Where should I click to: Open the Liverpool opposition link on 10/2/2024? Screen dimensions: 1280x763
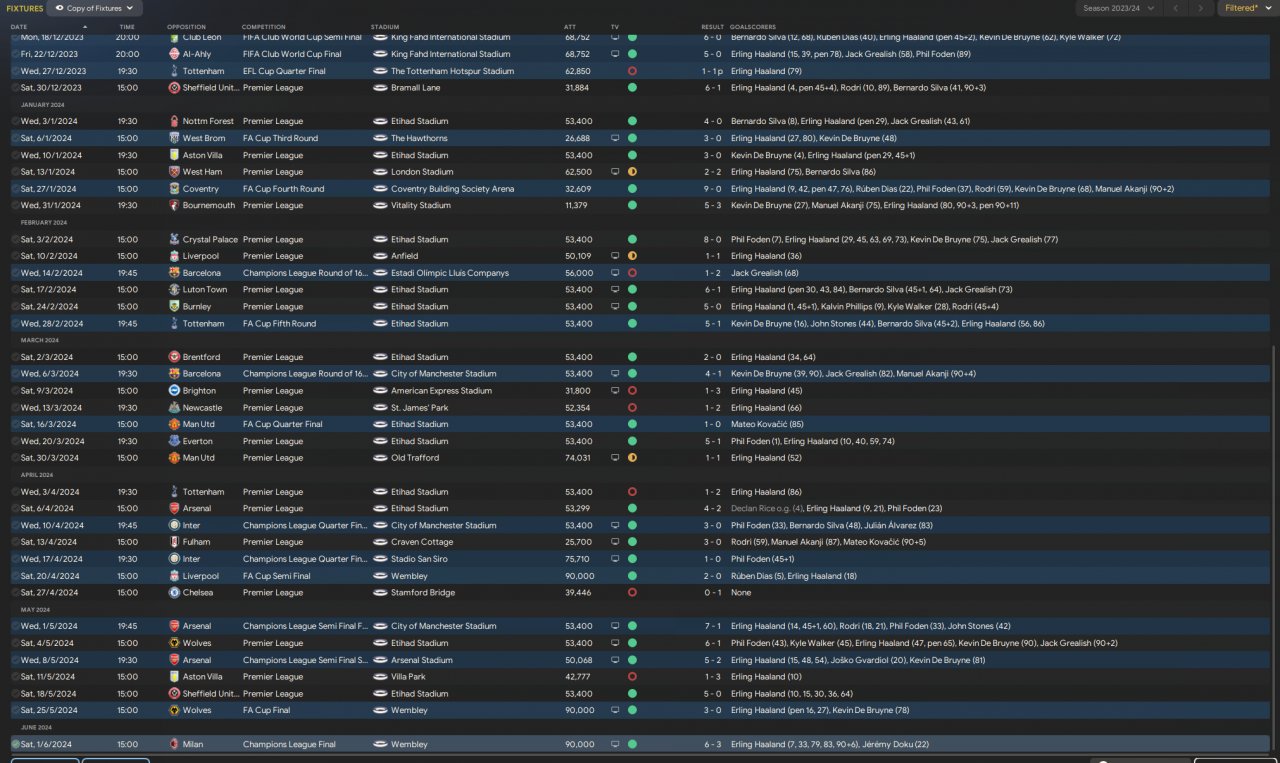201,256
